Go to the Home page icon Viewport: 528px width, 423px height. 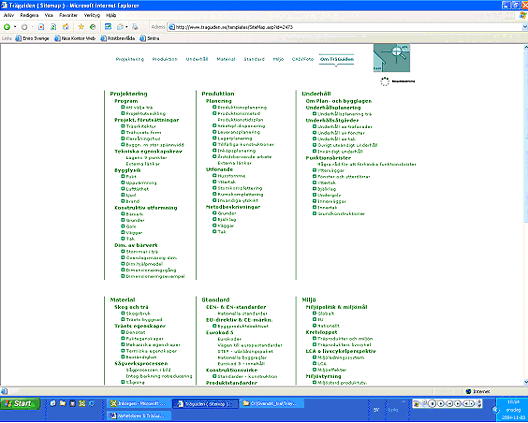click(x=66, y=27)
